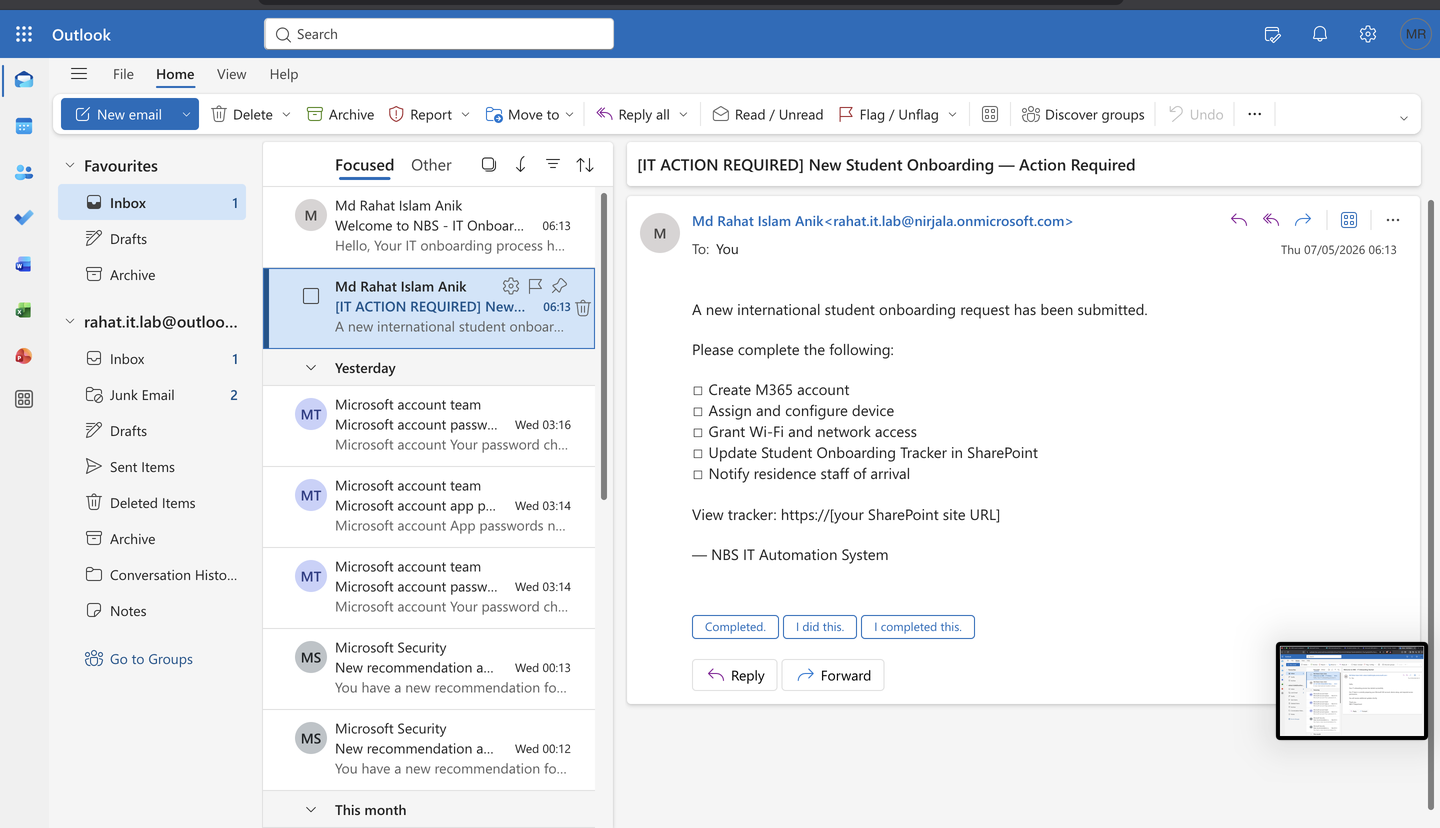Open the Flag / Unflag dropdown arrow
Image resolution: width=1440 pixels, height=828 pixels.
click(x=953, y=114)
